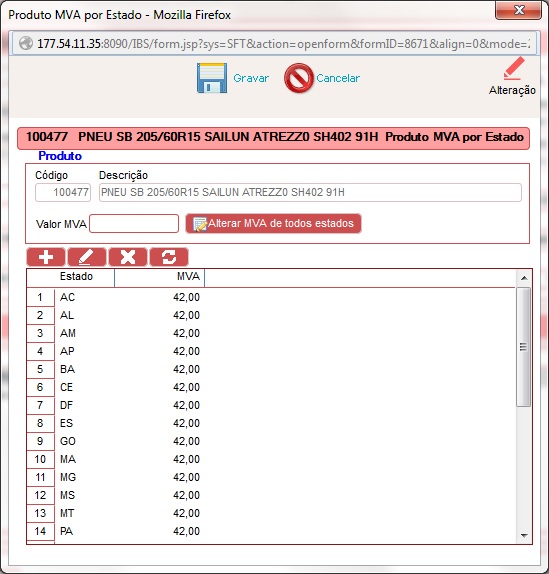This screenshot has height=574, width=549.
Task: Click the Cancelar link text
Action: (x=338, y=78)
